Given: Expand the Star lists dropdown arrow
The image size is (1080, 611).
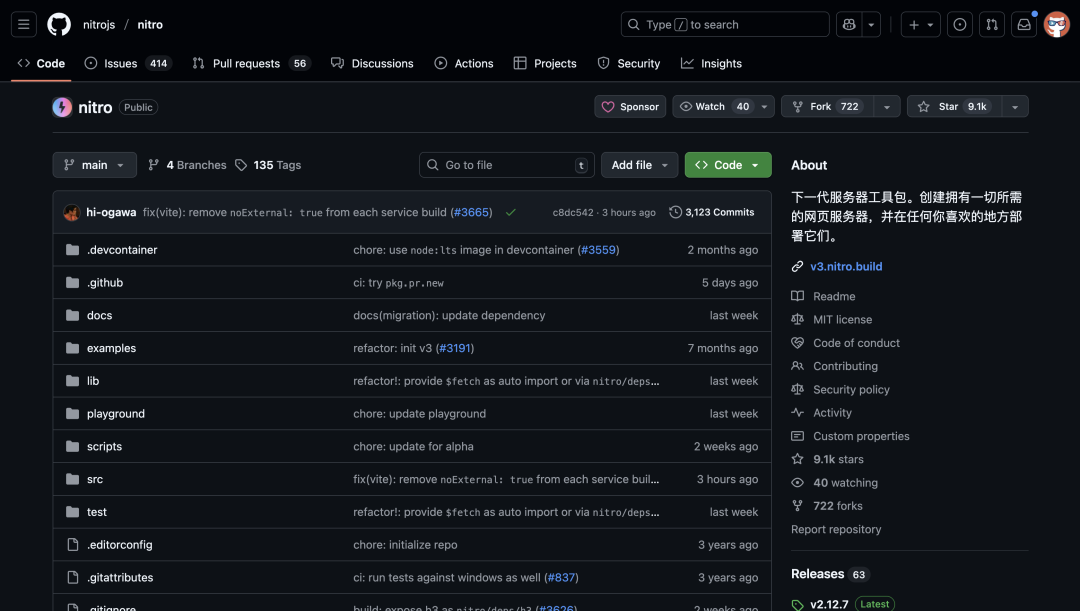Looking at the screenshot, I should pyautogui.click(x=1015, y=107).
